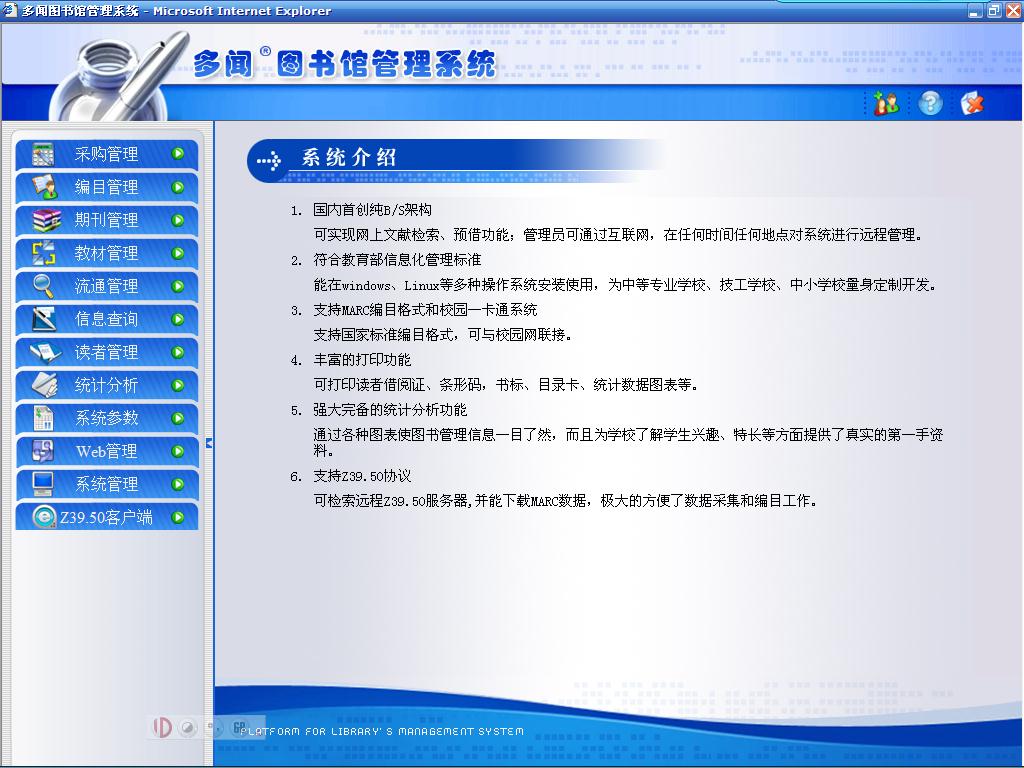Click the Platform for Library's Management System footer text
This screenshot has width=1024, height=768.
[382, 731]
